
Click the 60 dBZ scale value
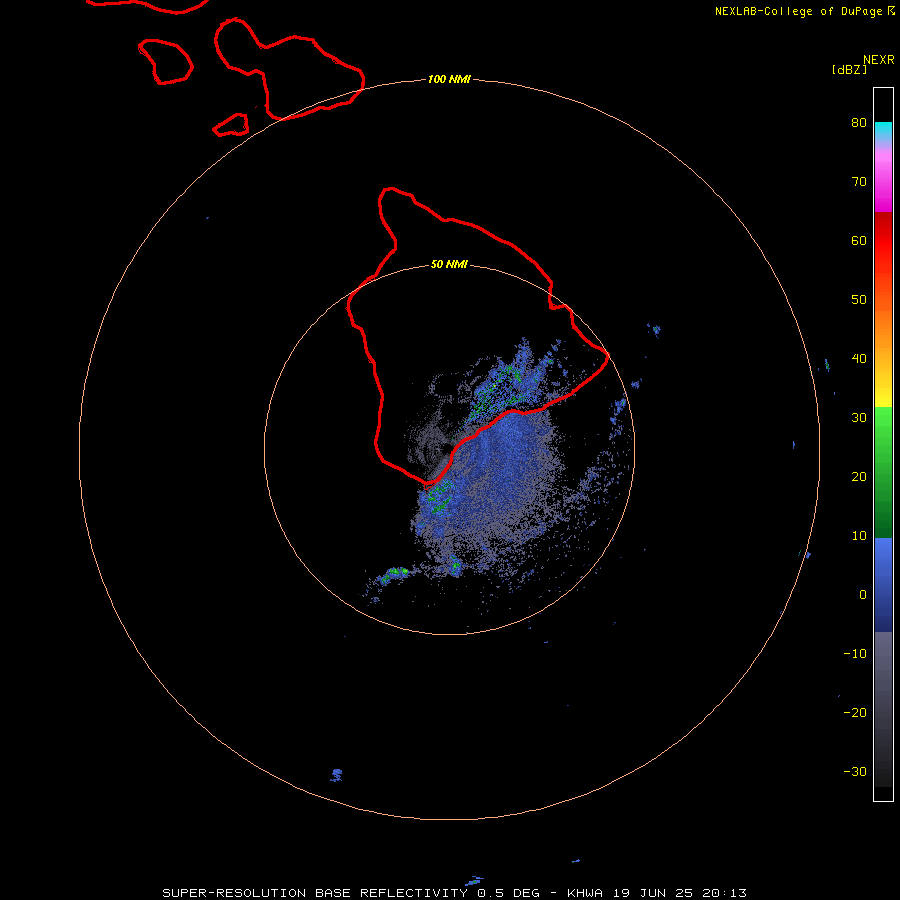tap(859, 241)
